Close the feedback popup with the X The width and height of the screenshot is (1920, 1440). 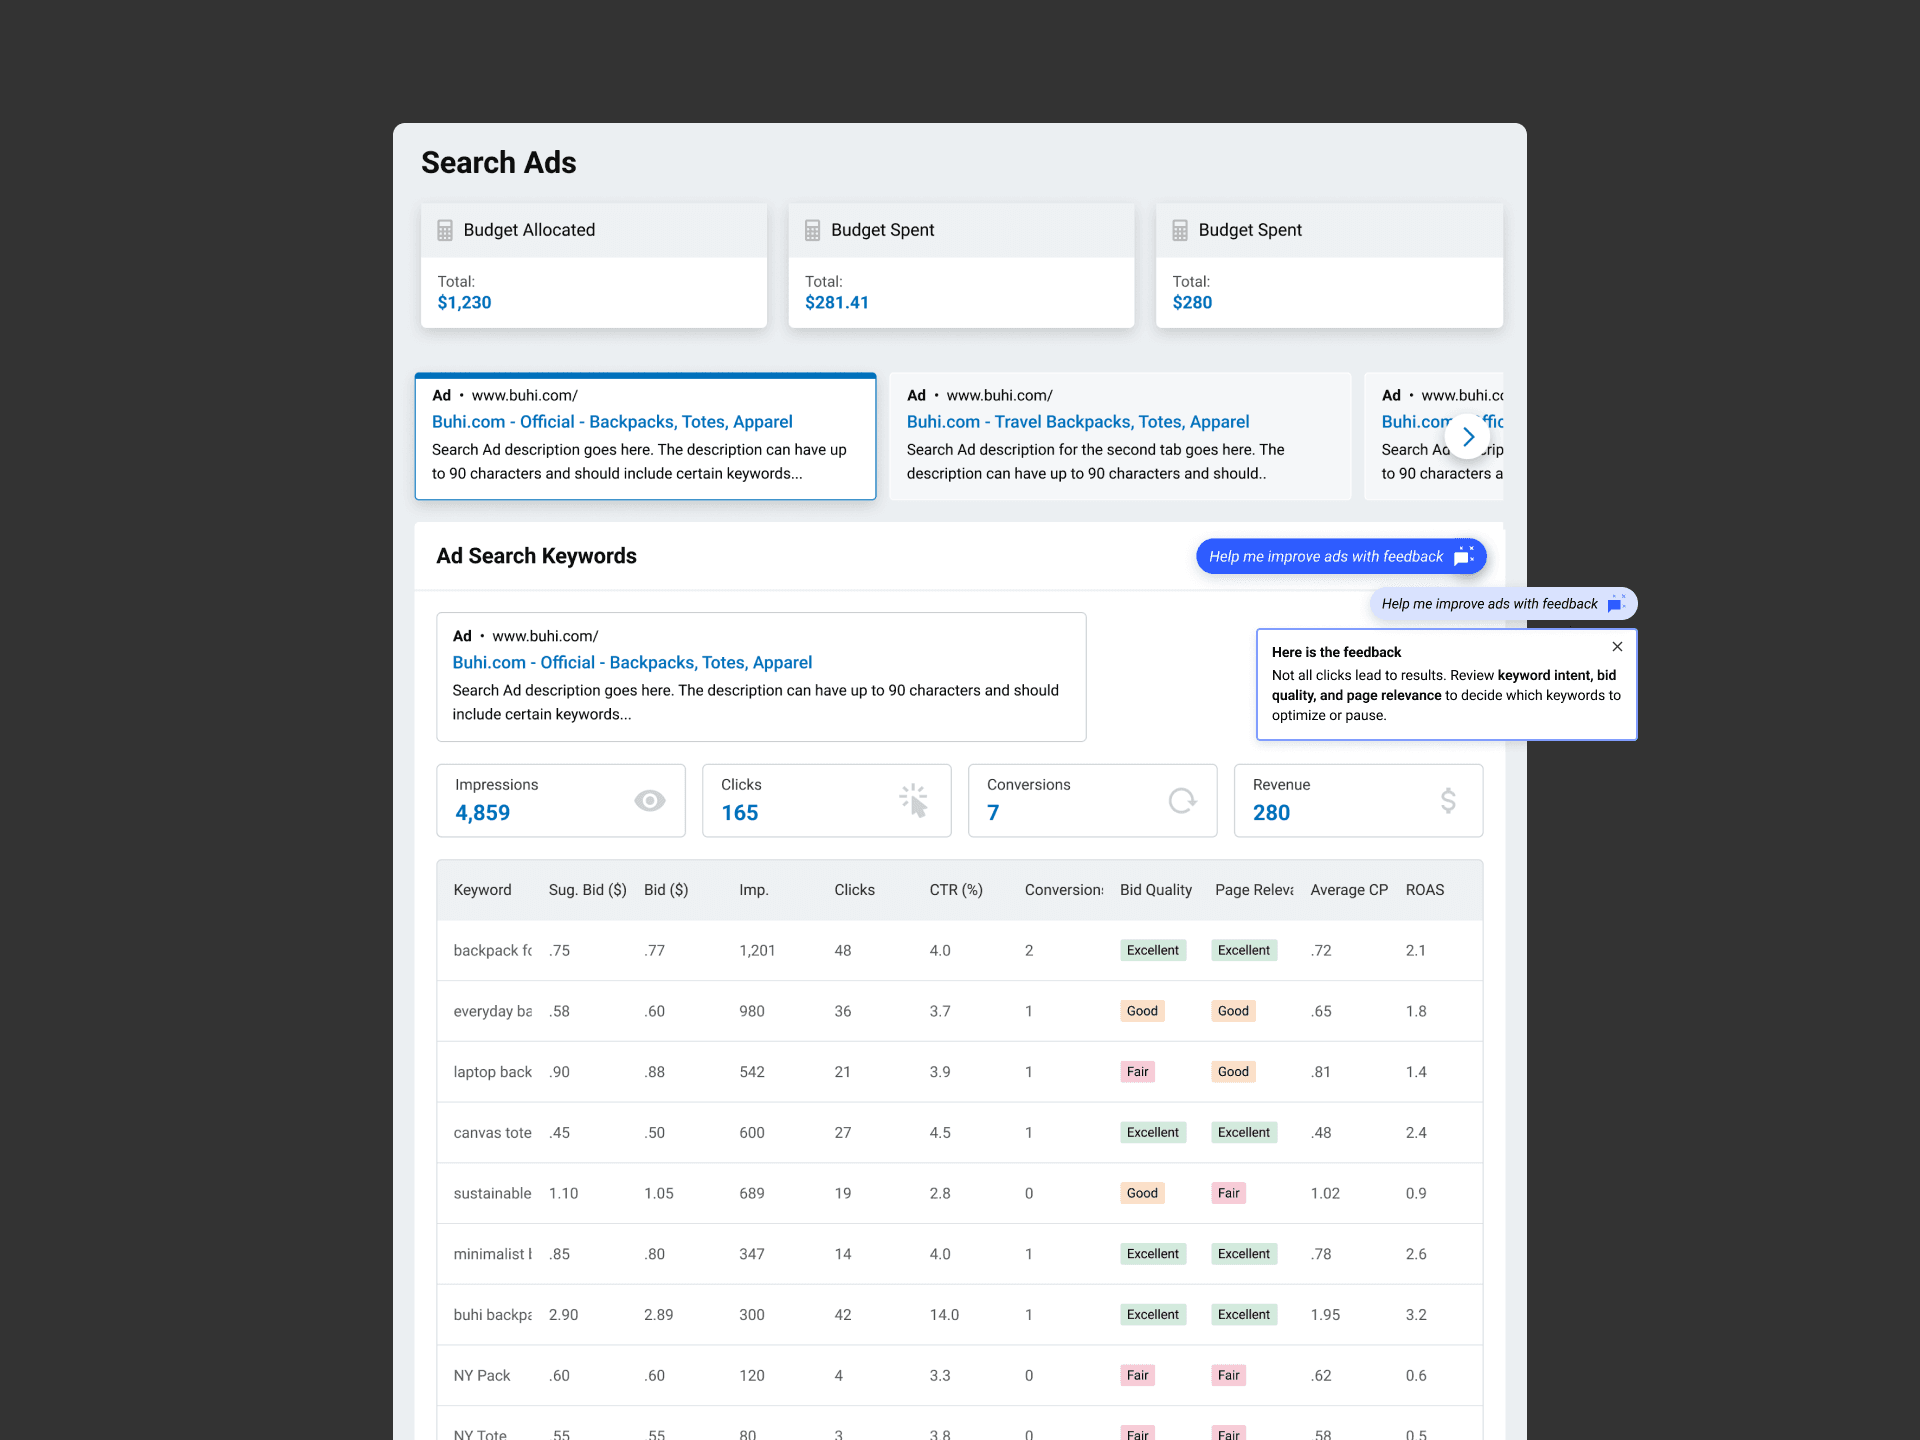click(1617, 647)
